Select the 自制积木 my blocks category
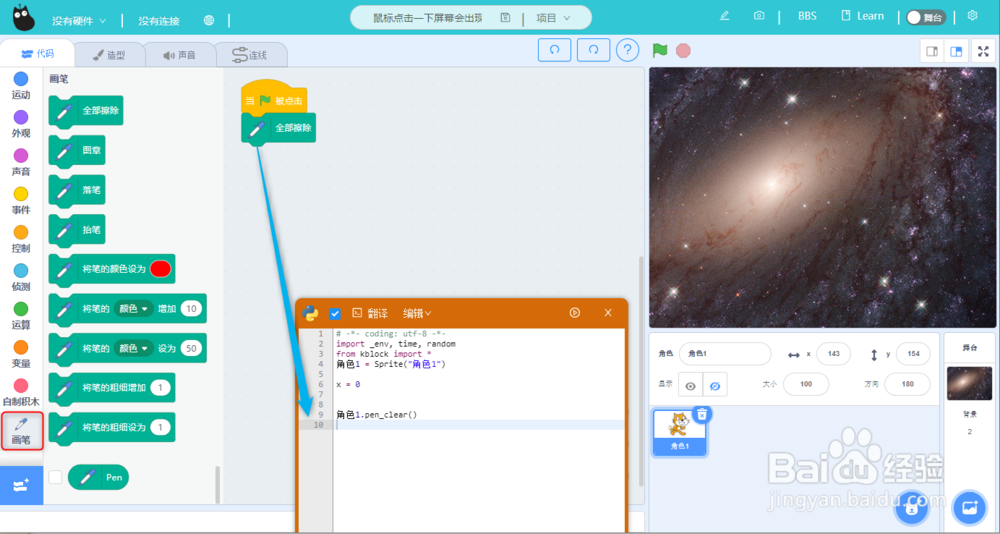Screen dimensions: 1000x534 coord(21,392)
